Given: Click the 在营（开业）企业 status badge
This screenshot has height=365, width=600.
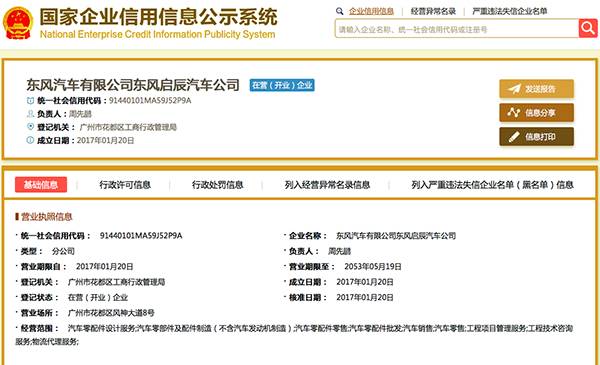Looking at the screenshot, I should point(282,85).
